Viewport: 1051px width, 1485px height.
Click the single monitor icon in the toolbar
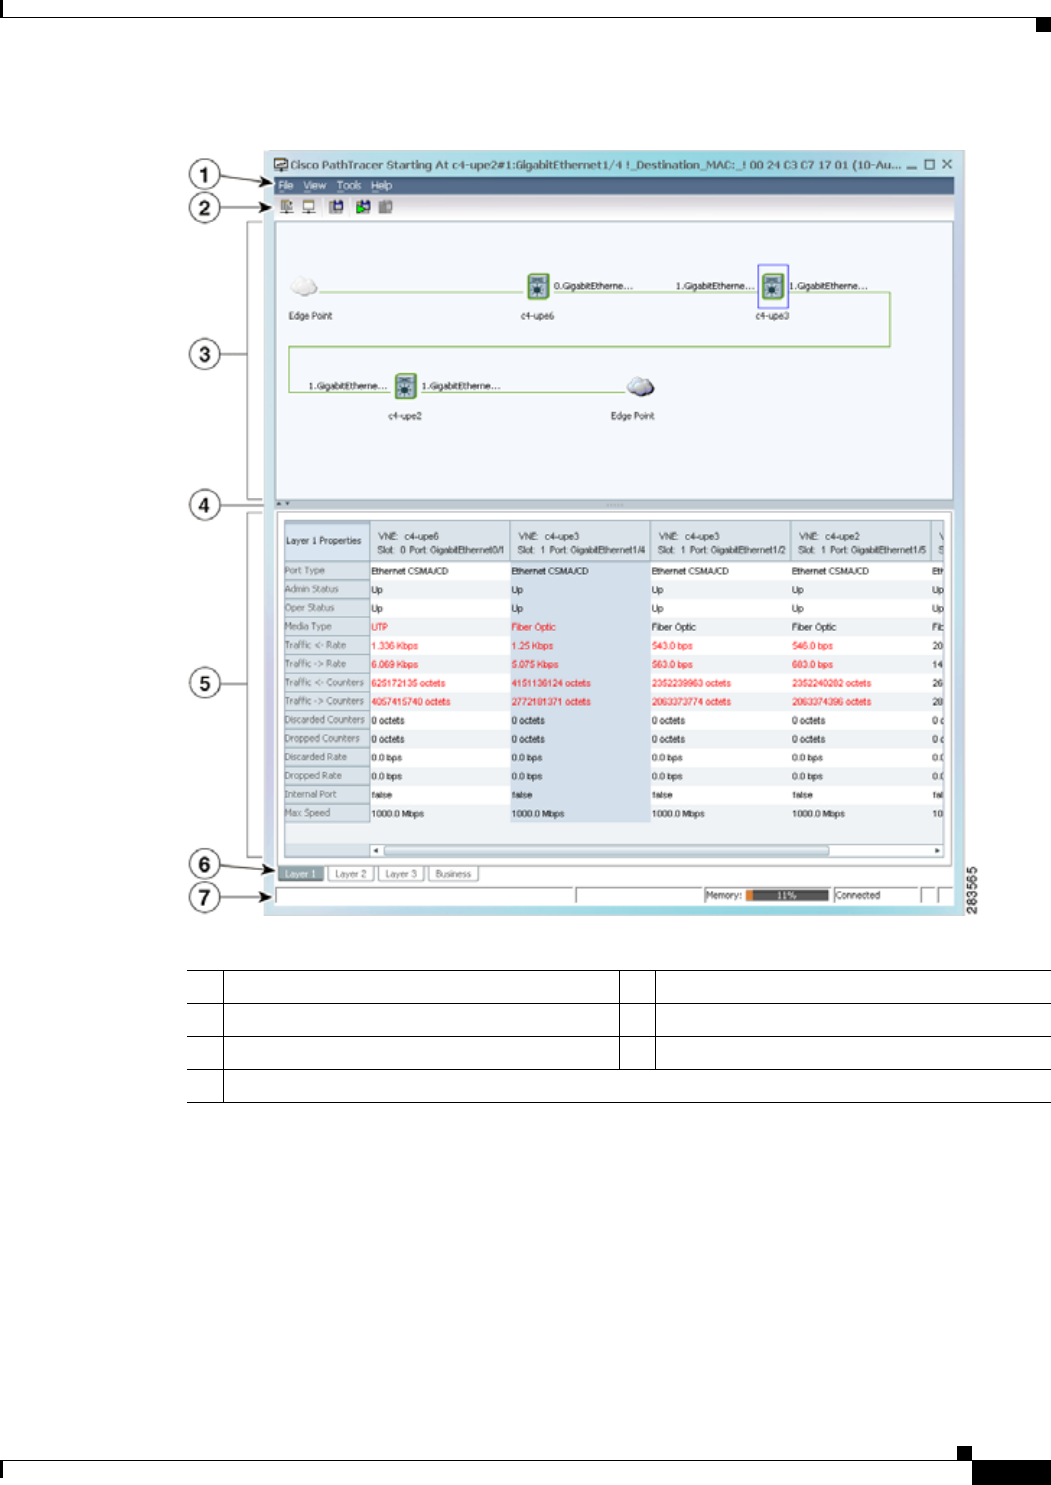click(x=309, y=207)
